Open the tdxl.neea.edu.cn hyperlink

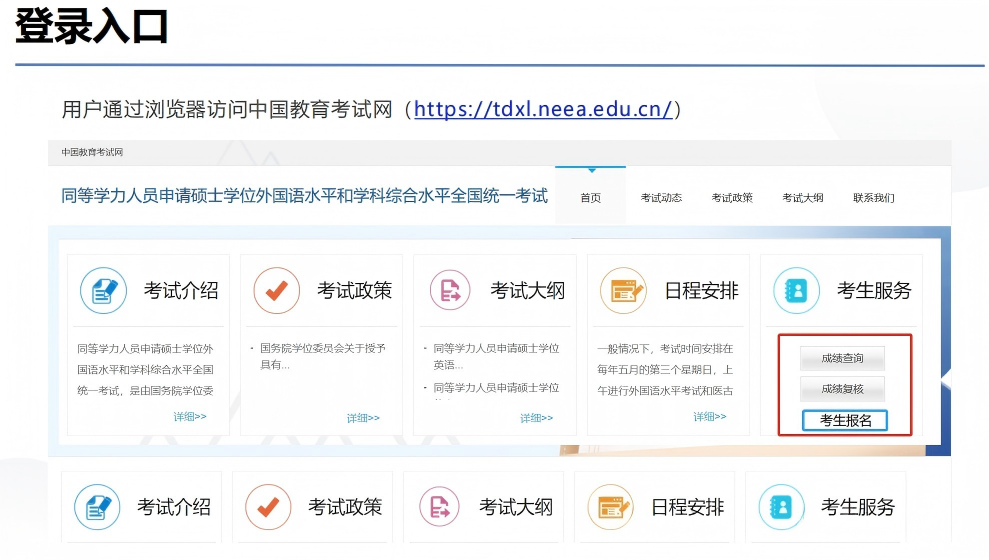click(542, 109)
